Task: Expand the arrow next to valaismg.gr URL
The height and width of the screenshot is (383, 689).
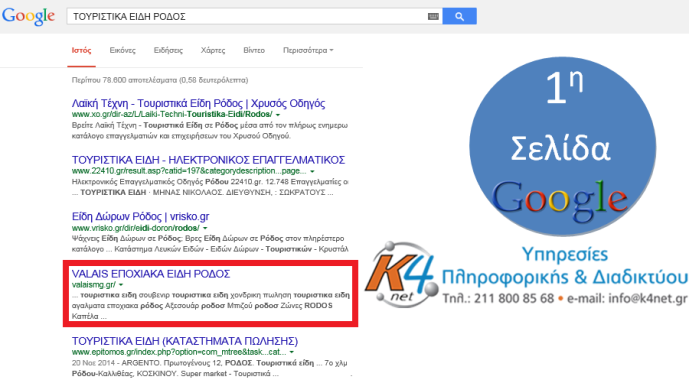Action: tap(121, 285)
